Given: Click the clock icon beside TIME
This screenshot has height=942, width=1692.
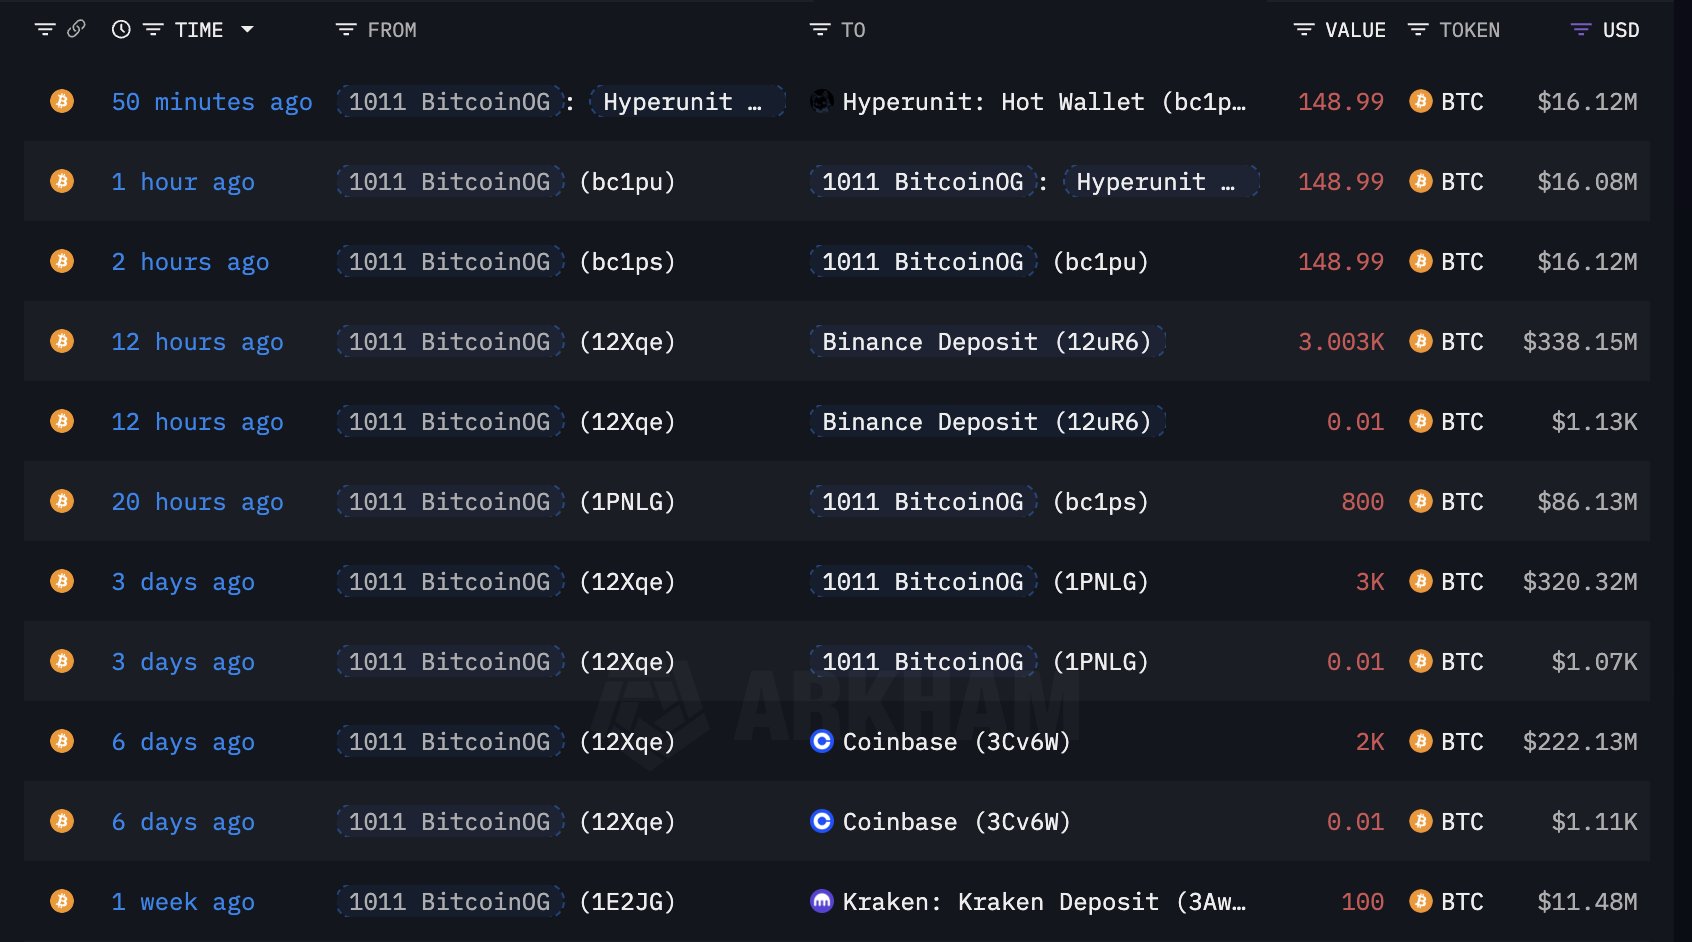Looking at the screenshot, I should pos(121,30).
